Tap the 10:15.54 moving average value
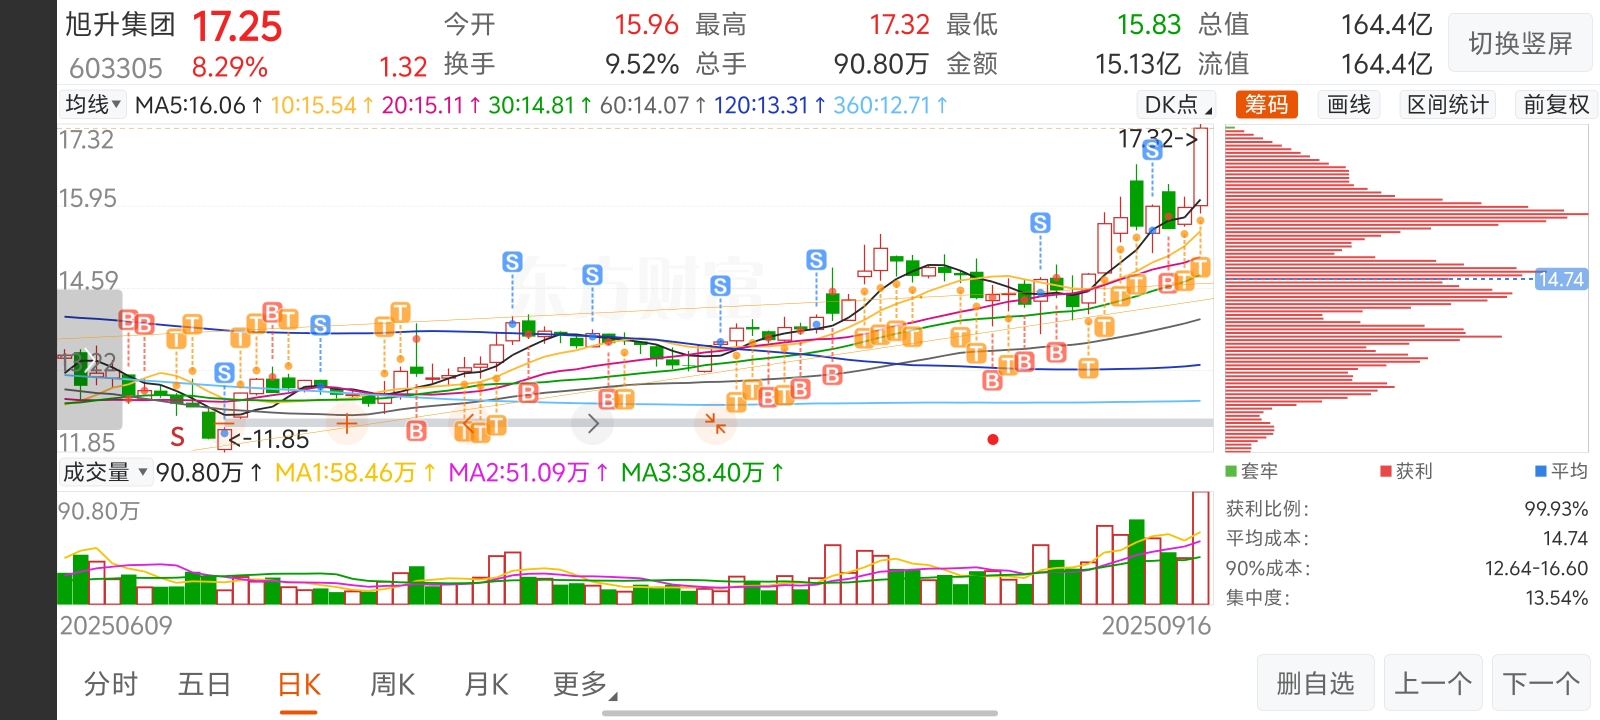This screenshot has height=720, width=1600. point(322,105)
